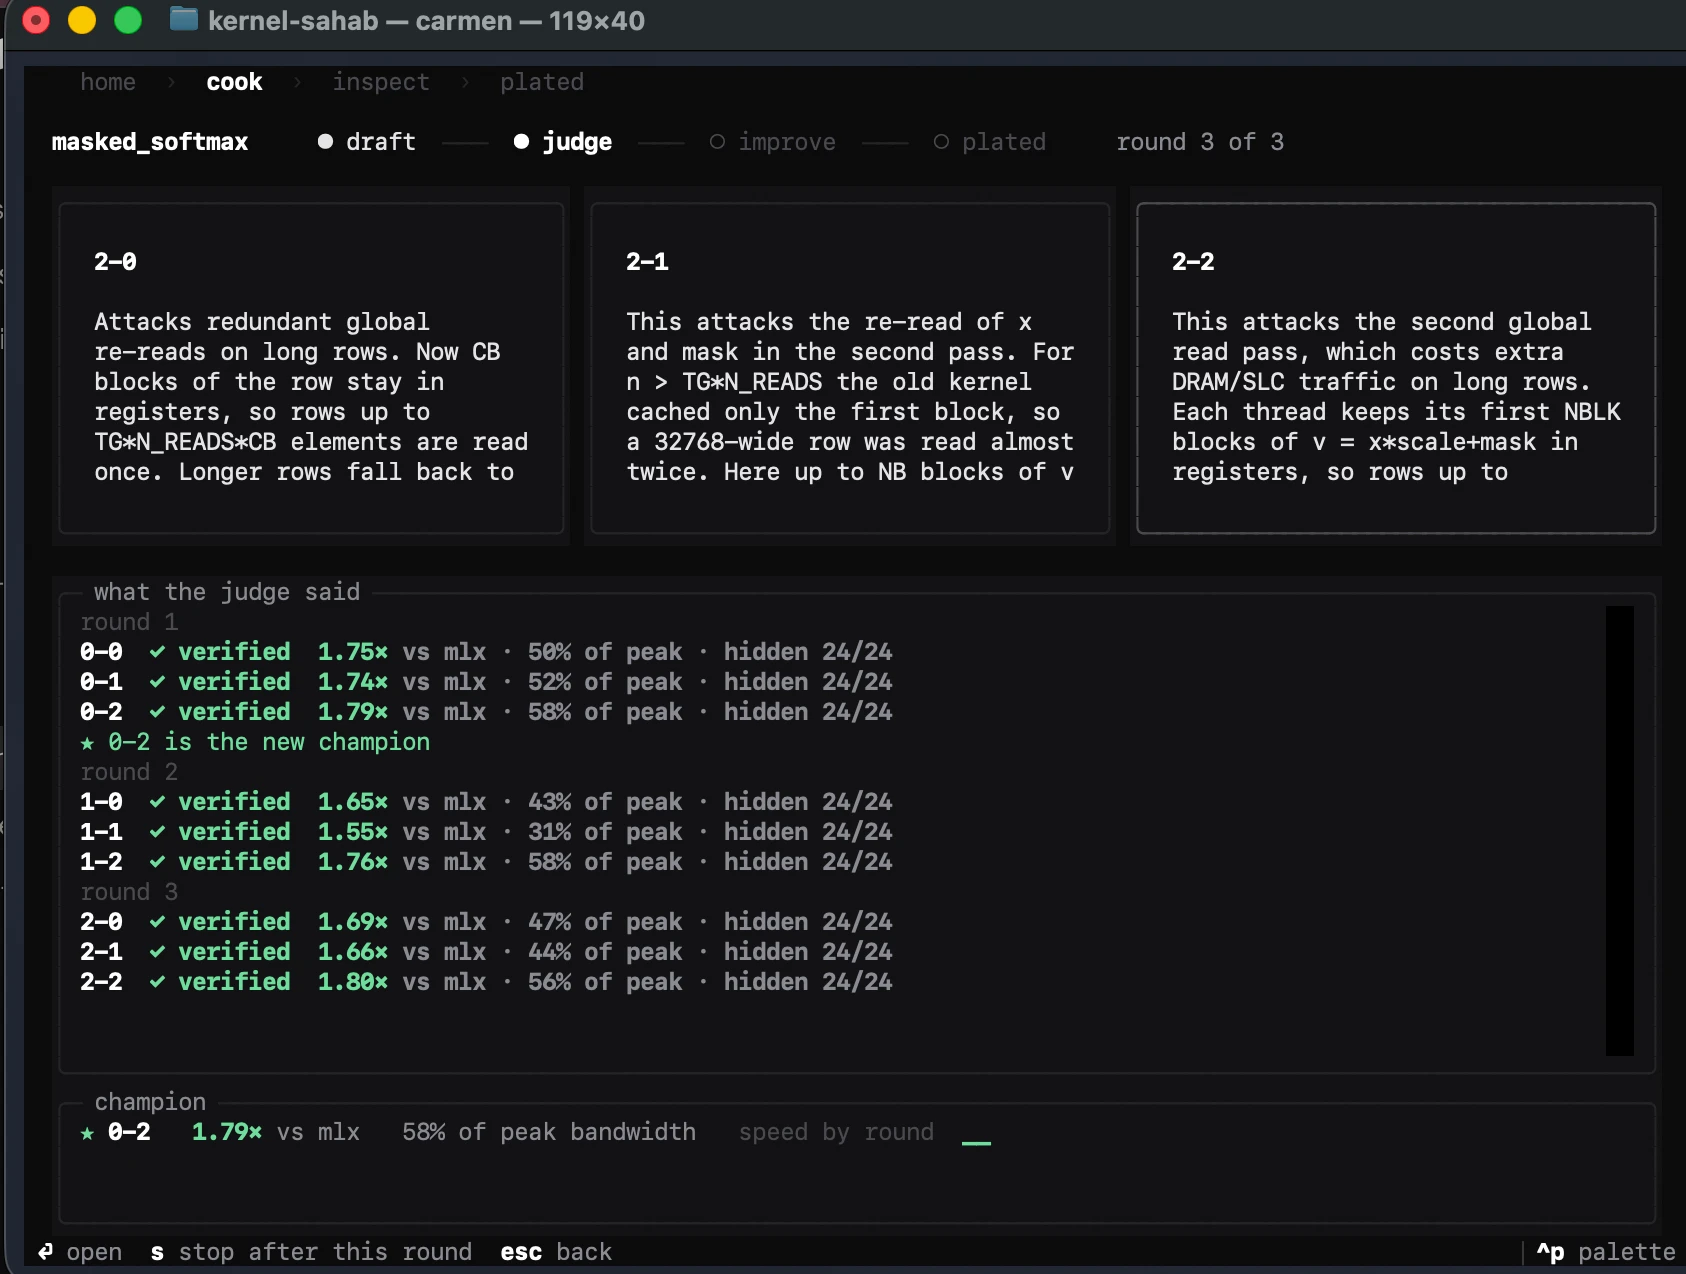
Task: Select the draft stage indicator
Action: (367, 142)
